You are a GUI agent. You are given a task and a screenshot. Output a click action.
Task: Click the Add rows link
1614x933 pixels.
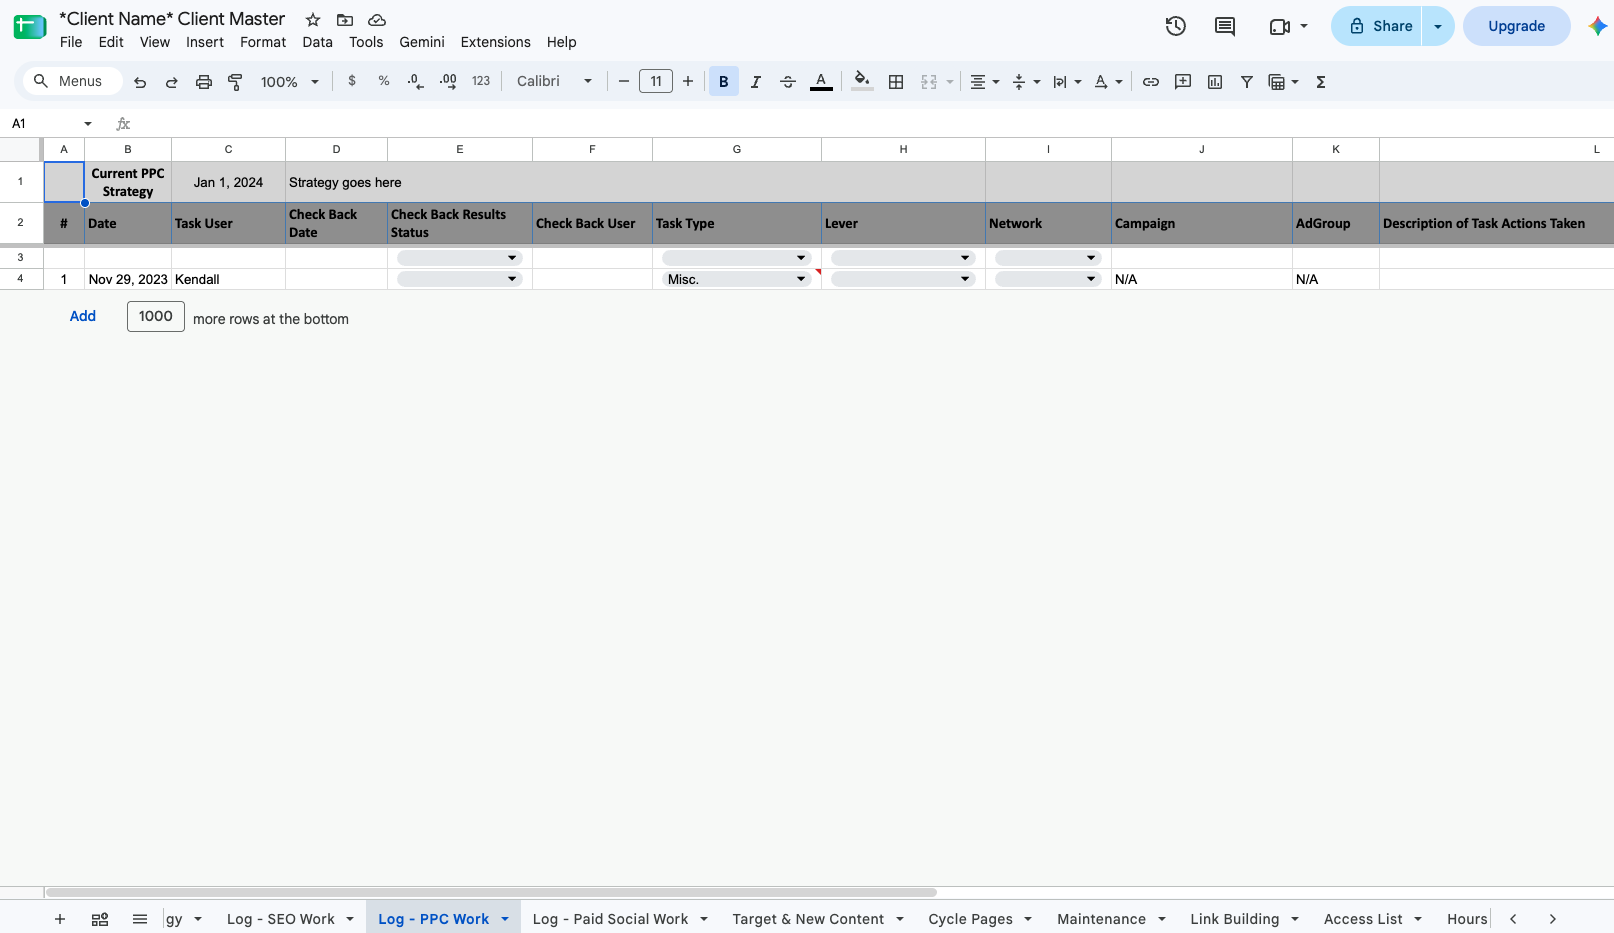(83, 316)
